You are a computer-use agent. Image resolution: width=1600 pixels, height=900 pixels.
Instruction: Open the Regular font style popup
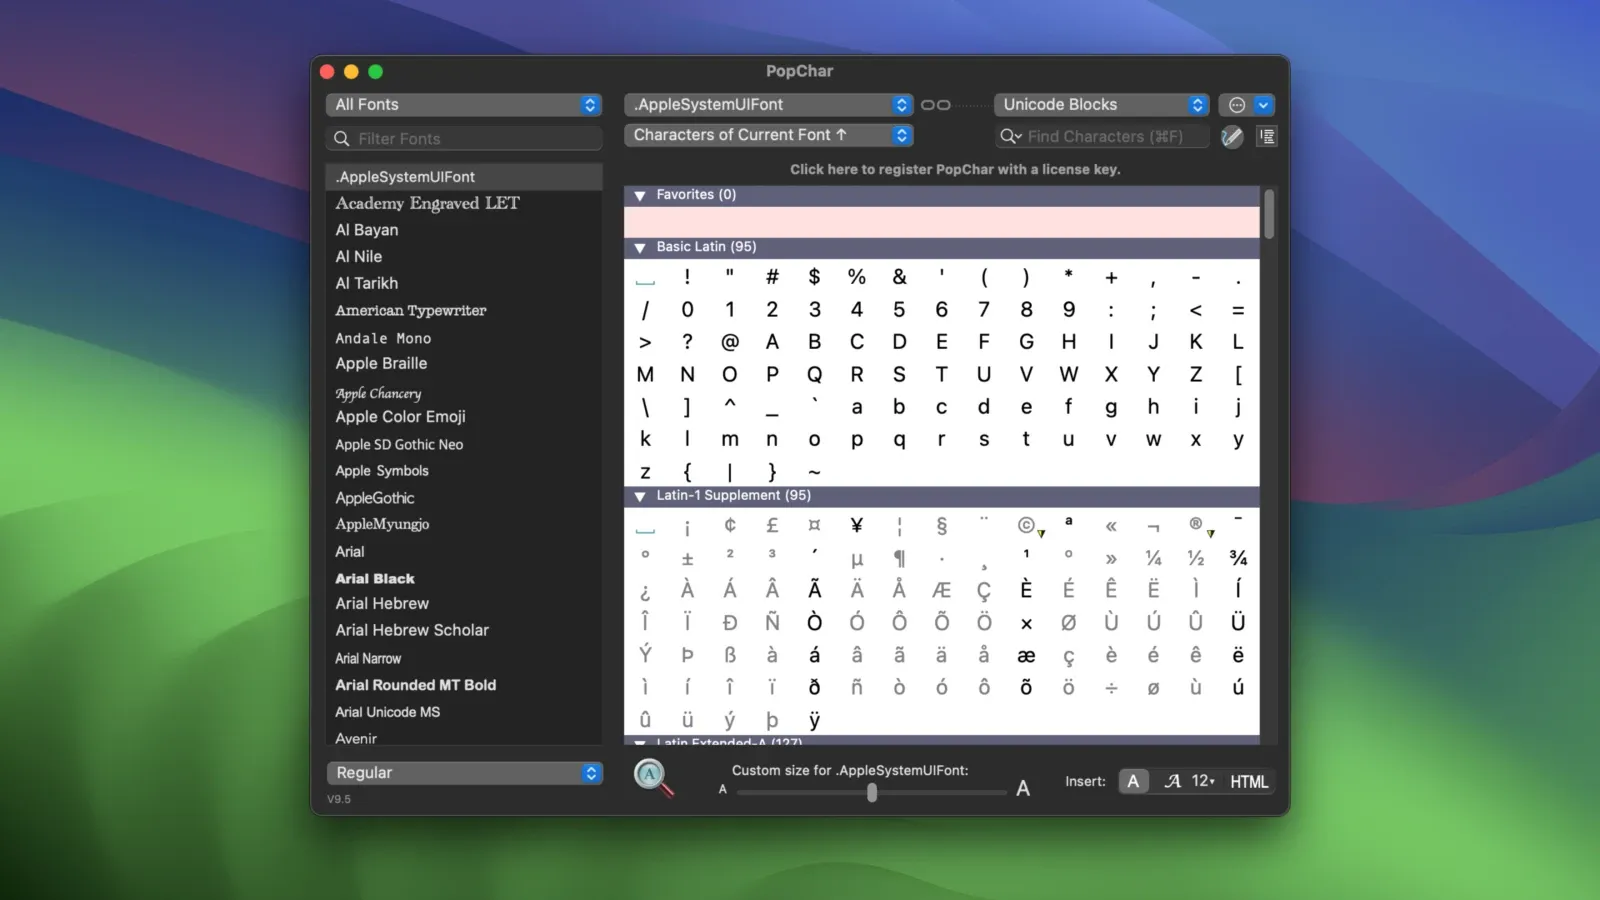pyautogui.click(x=464, y=773)
